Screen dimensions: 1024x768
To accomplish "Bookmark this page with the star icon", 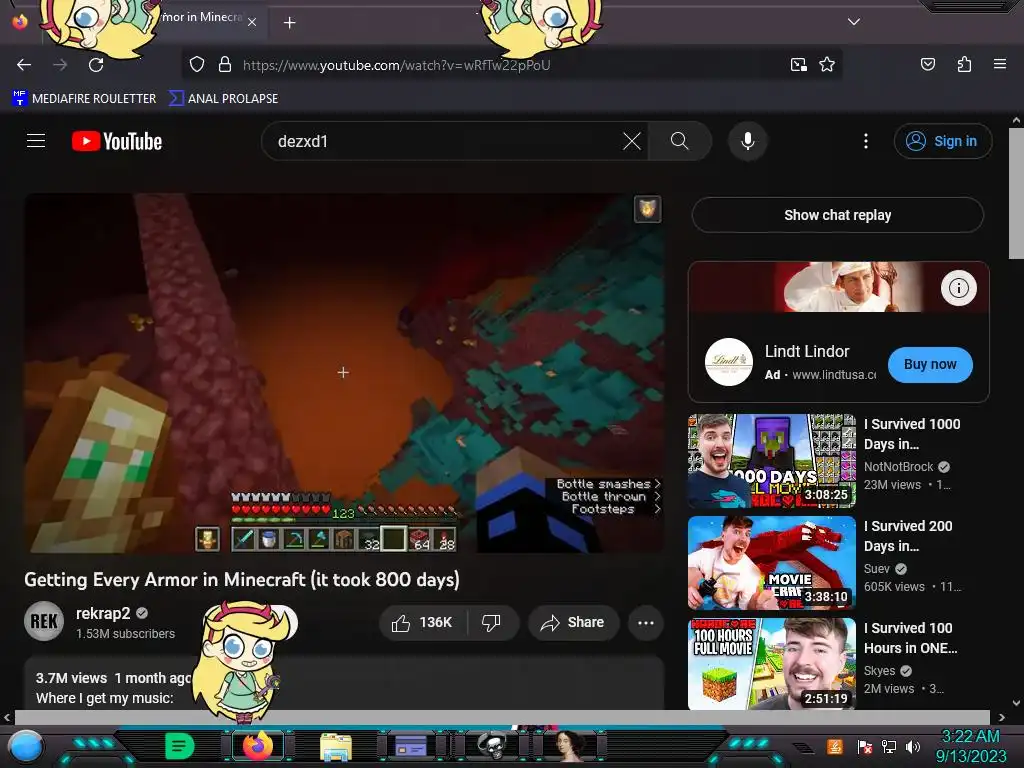I will 827,65.
